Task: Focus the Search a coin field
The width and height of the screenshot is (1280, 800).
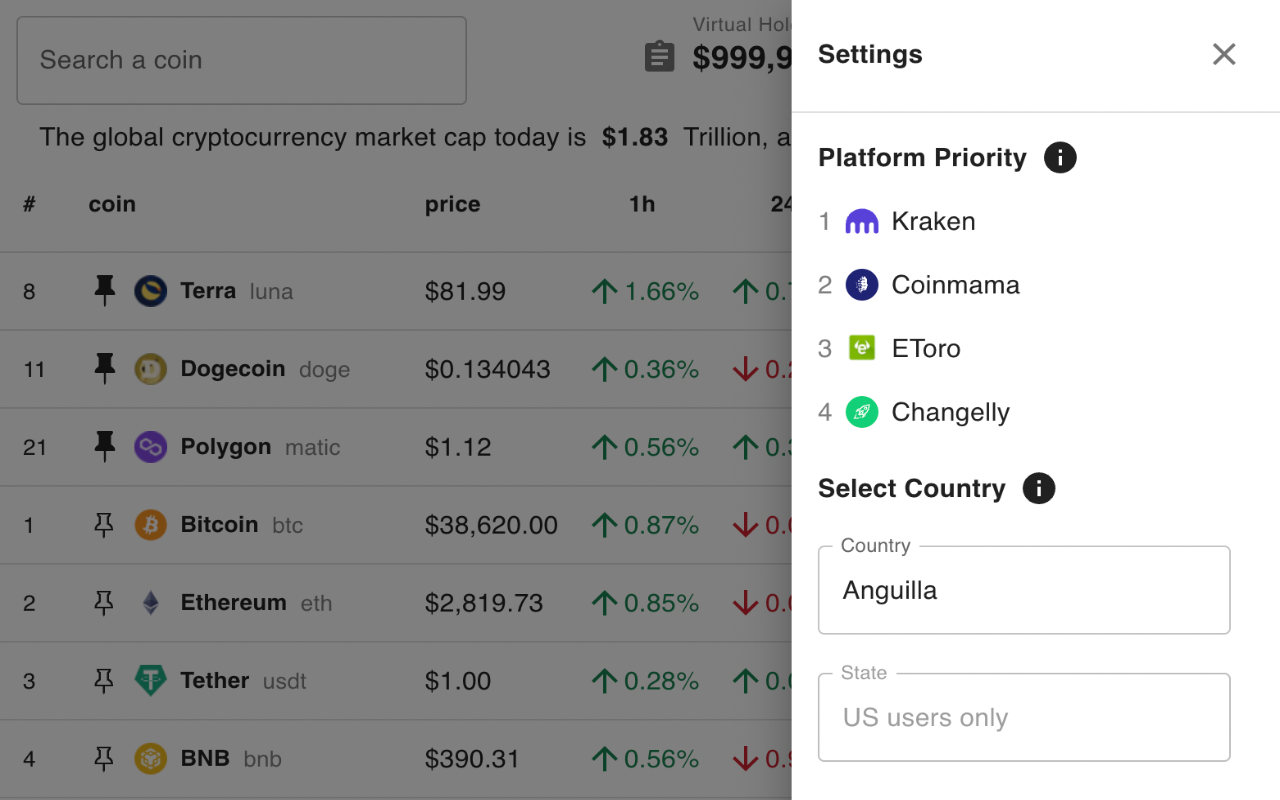Action: click(x=241, y=60)
